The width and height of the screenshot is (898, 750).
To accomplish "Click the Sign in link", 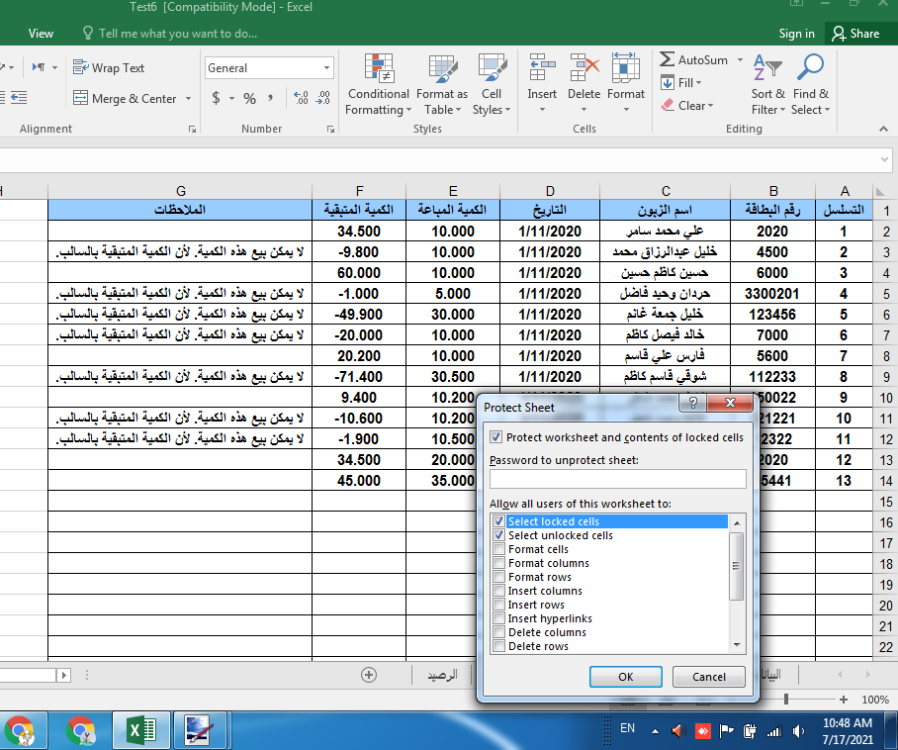I will [x=796, y=34].
